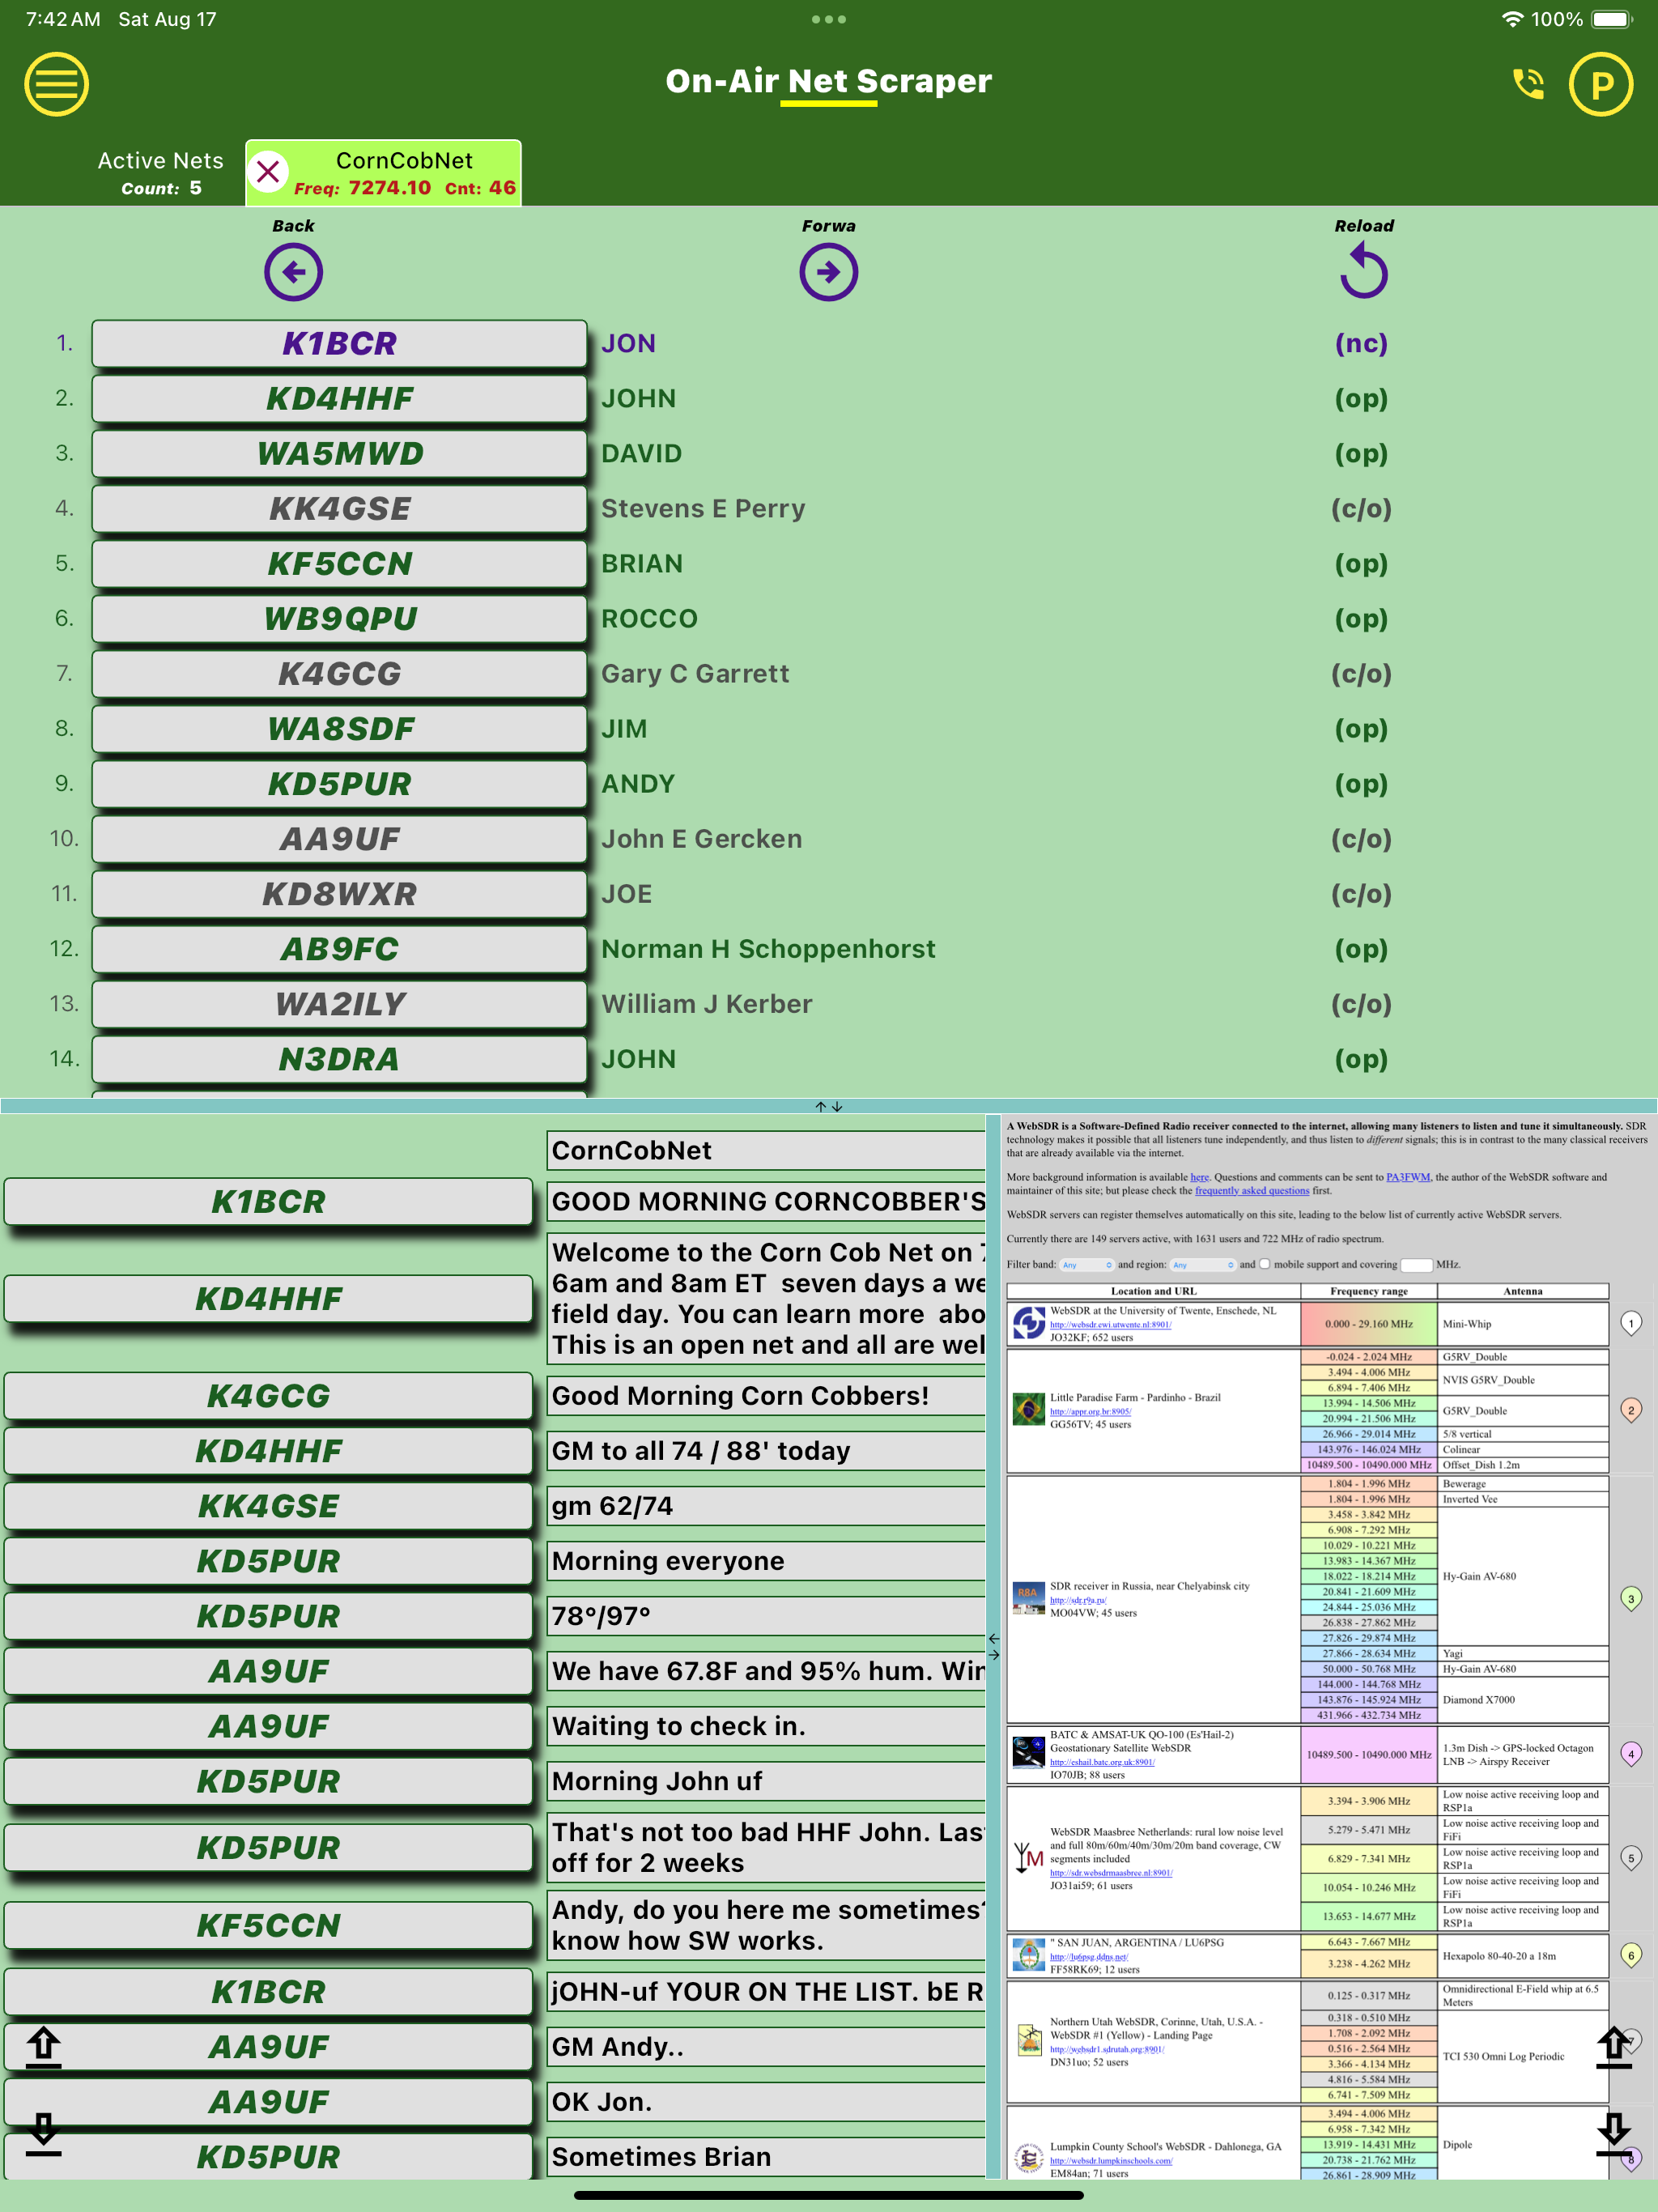Image resolution: width=1658 pixels, height=2212 pixels.
Task: Click the covering MHz input field
Action: (x=1416, y=1265)
